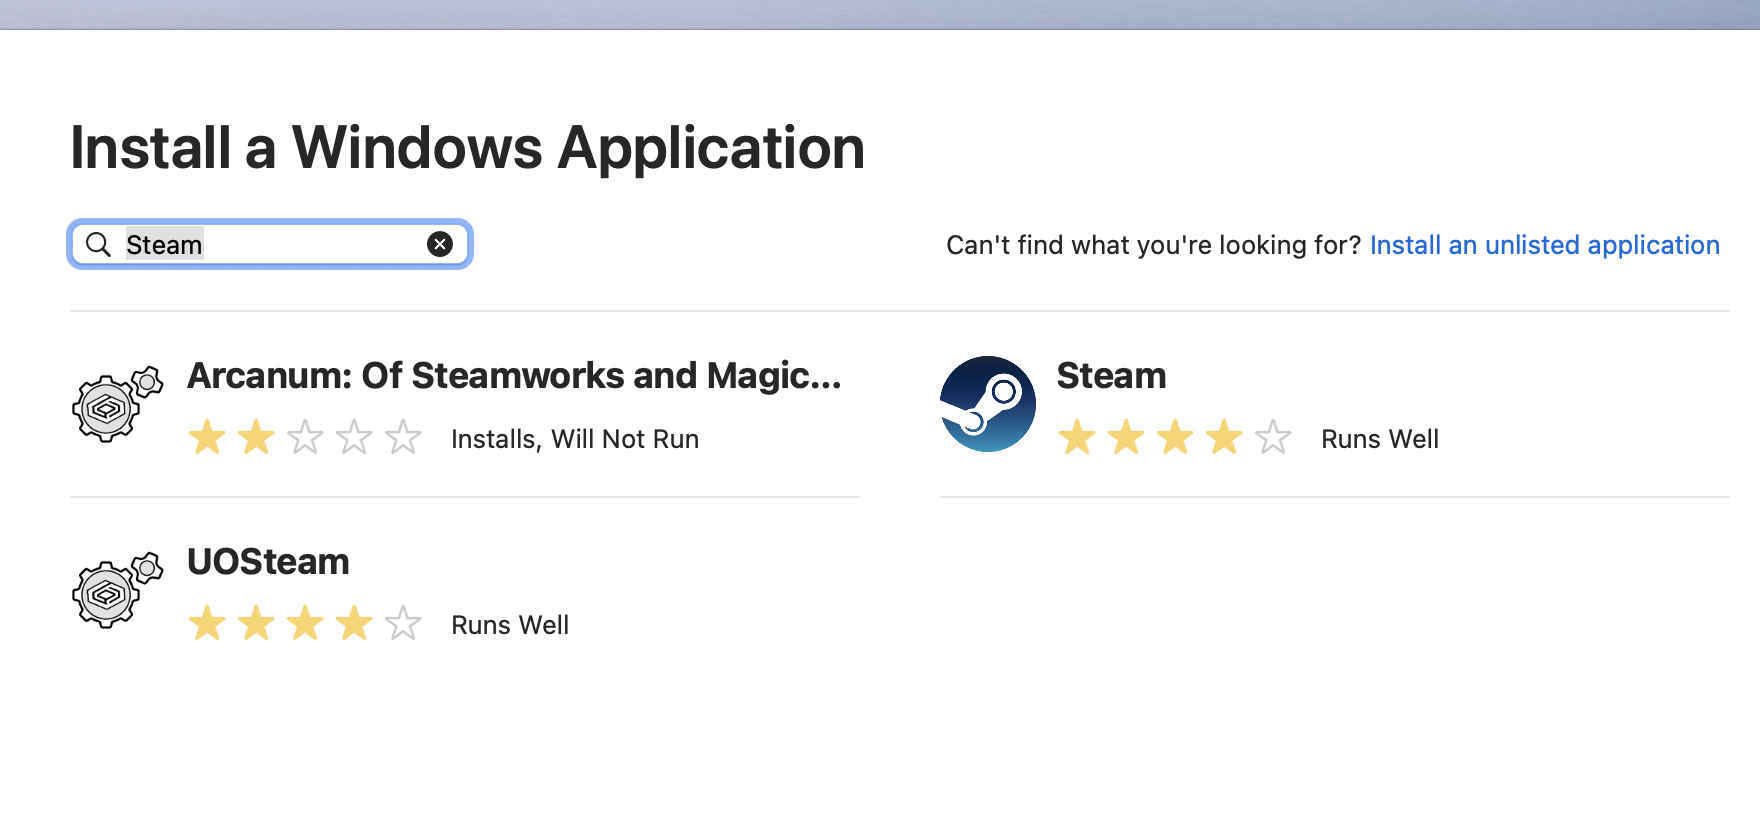Click the magnifying glass search icon
1760x834 pixels.
click(x=98, y=244)
